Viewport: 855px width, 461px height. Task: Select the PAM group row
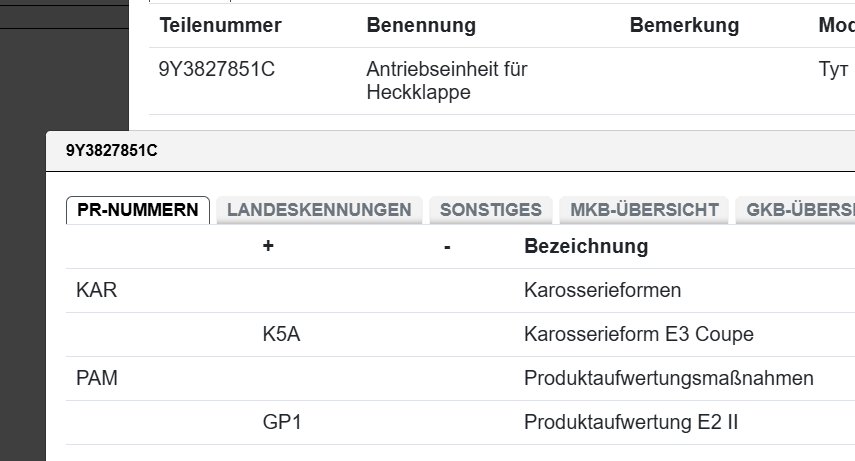[97, 379]
